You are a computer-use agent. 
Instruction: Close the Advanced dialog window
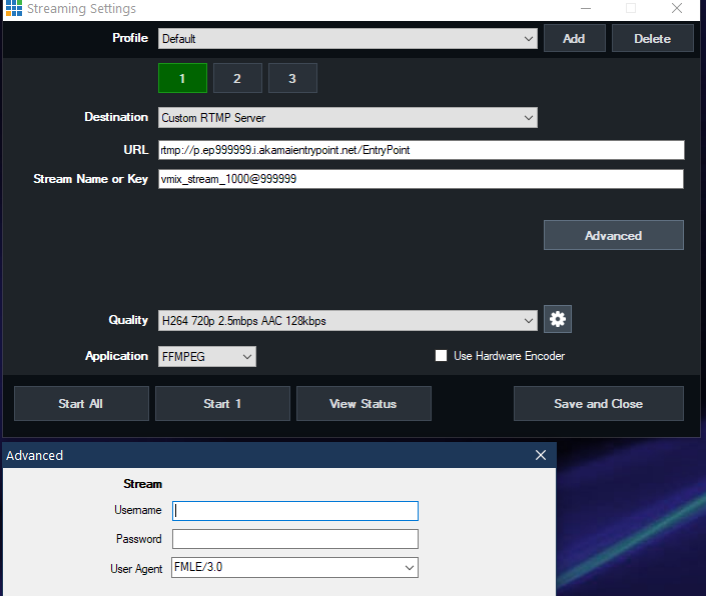541,455
